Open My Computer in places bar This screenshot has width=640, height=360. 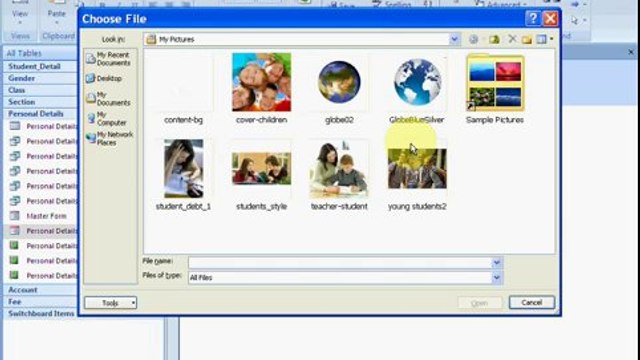[107, 118]
